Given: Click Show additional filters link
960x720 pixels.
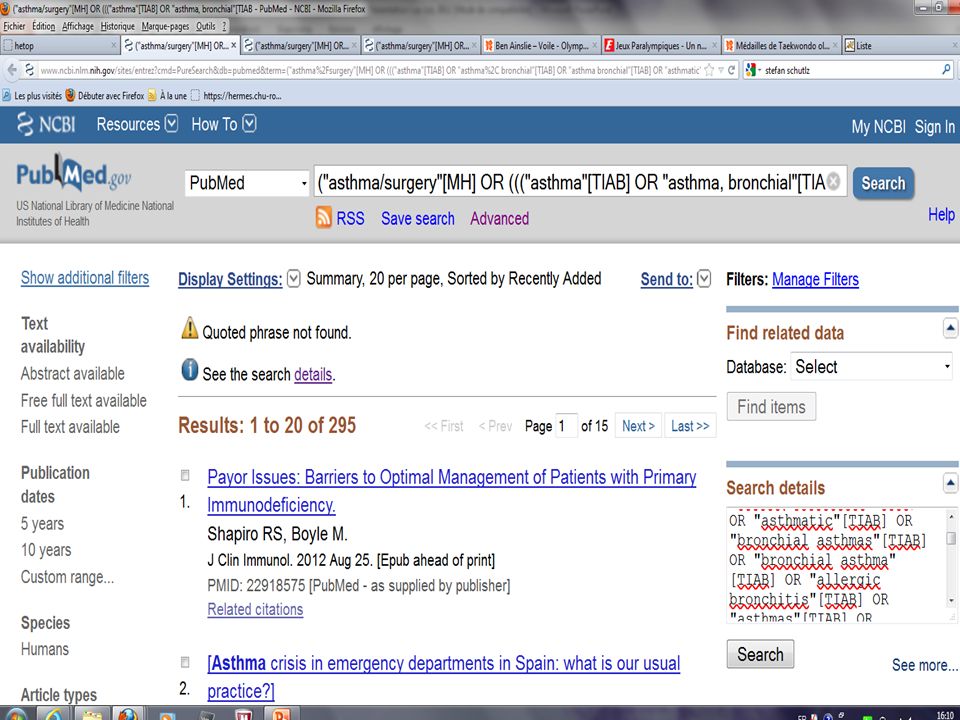Looking at the screenshot, I should pos(85,278).
